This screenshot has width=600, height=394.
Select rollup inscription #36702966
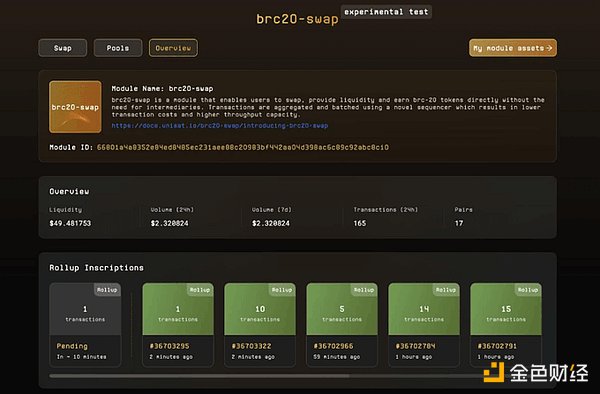click(342, 325)
